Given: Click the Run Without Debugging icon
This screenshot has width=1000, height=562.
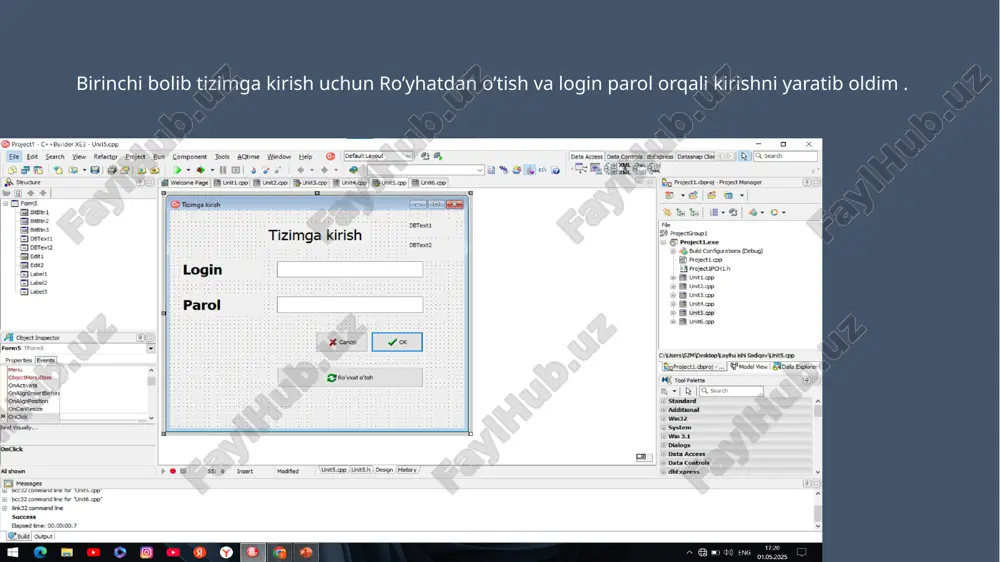Looking at the screenshot, I should tap(201, 170).
